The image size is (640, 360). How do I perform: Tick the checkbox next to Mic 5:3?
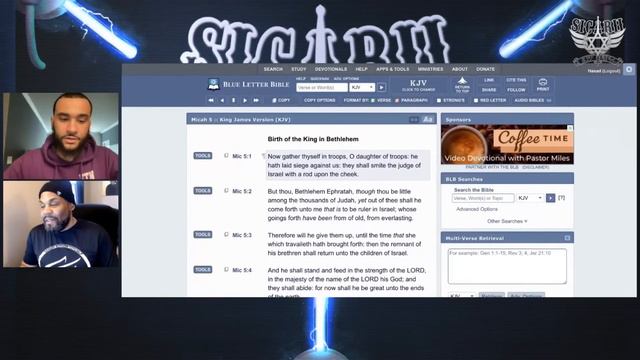tap(226, 234)
